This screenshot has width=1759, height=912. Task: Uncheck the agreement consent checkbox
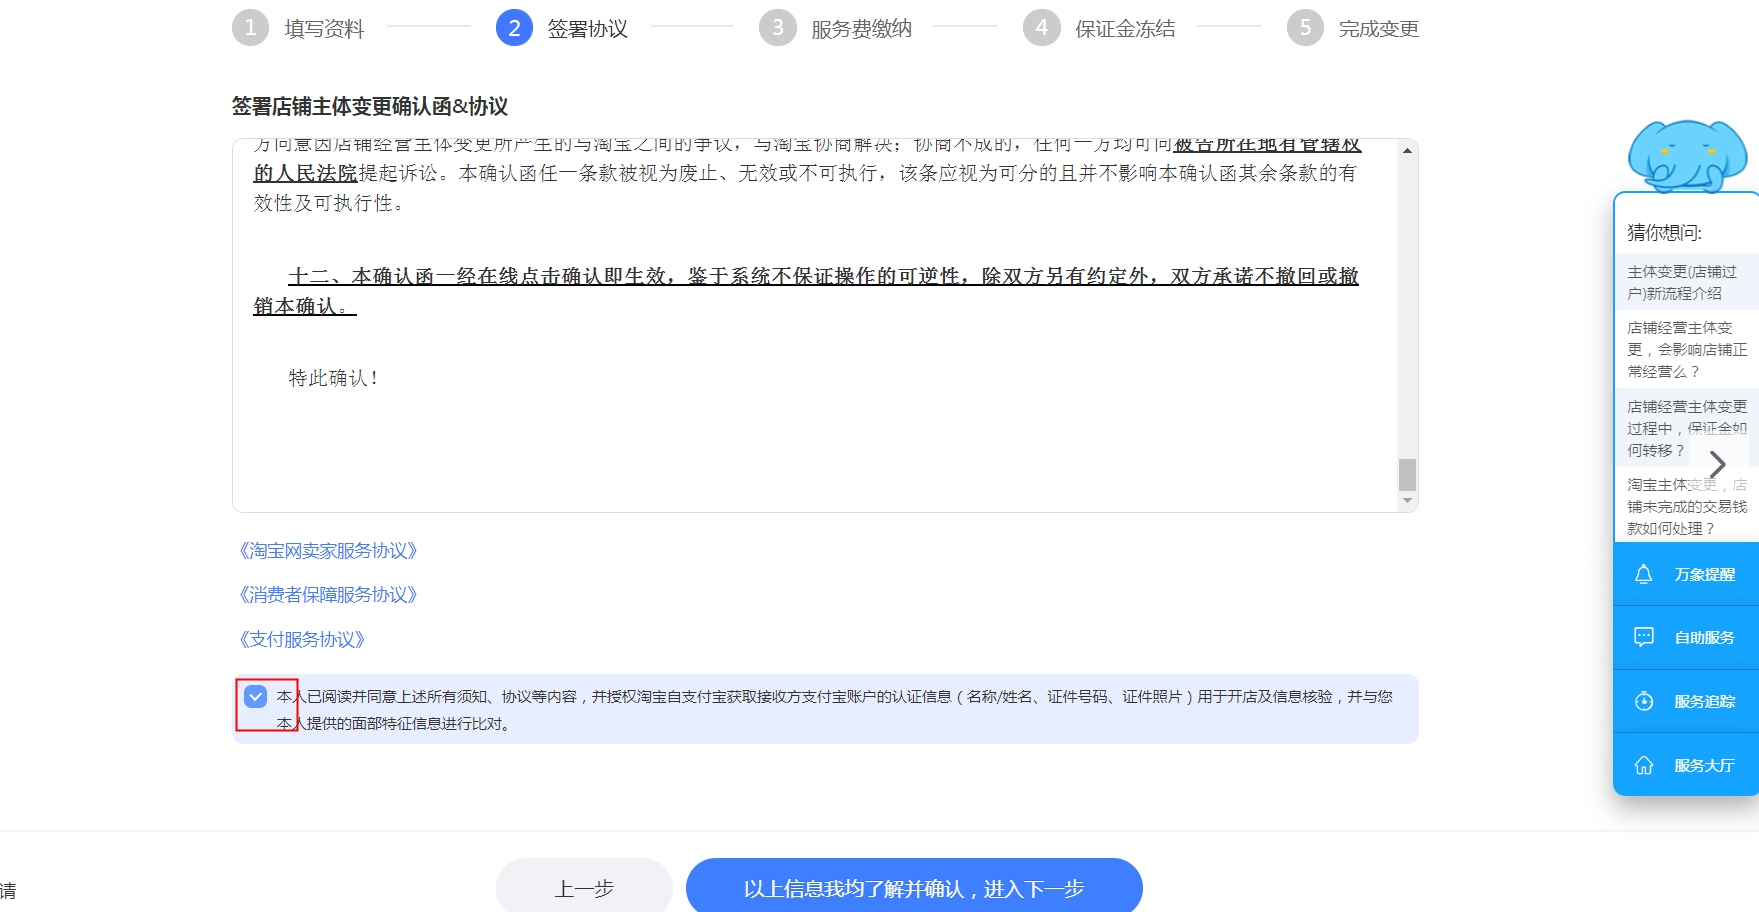click(x=256, y=696)
